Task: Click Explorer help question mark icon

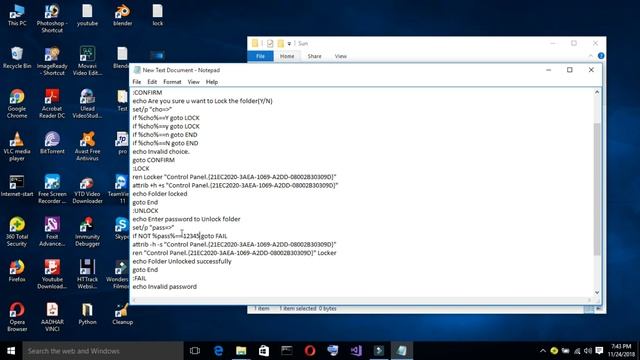Action: (601, 56)
